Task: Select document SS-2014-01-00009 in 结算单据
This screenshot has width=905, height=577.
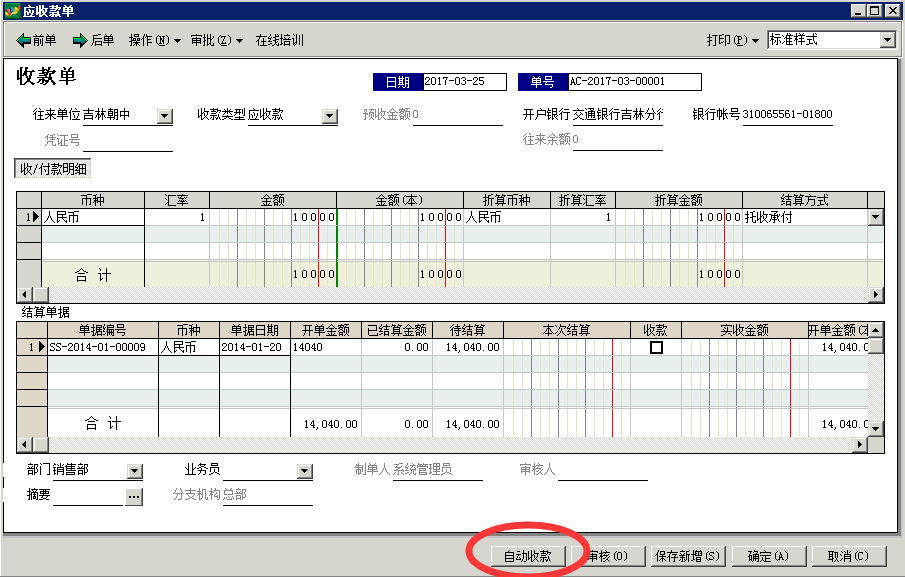Action: tap(102, 347)
